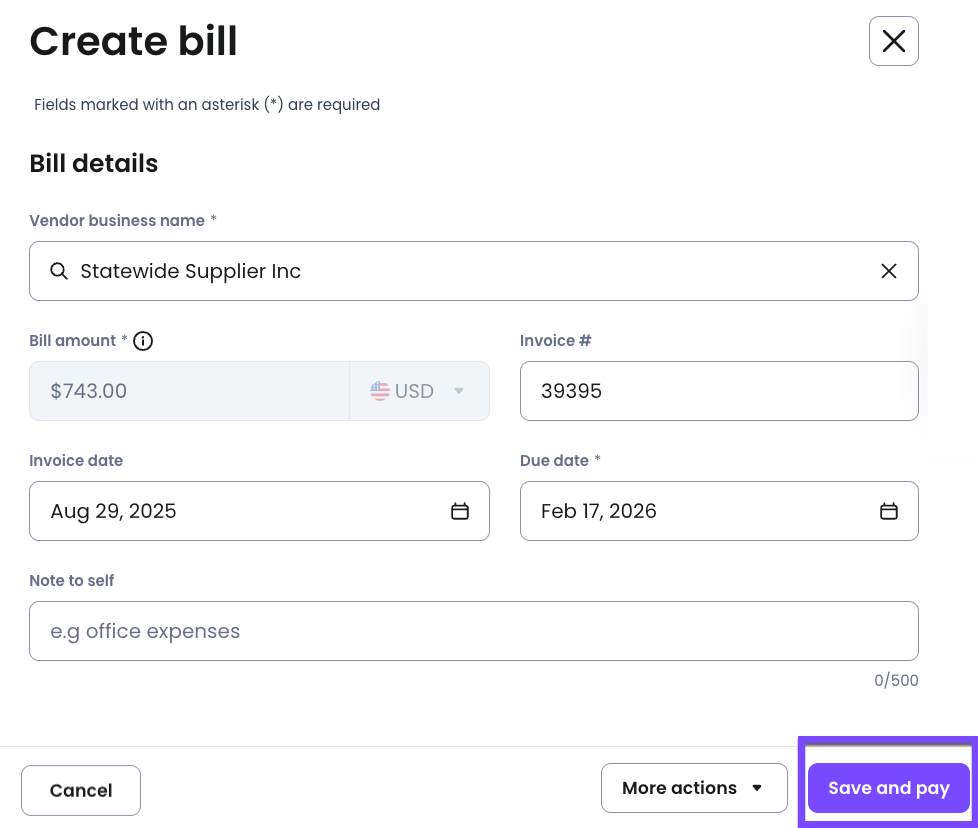The image size is (978, 828).
Task: Click the Statewide Supplier Inc vendor text
Action: point(190,271)
